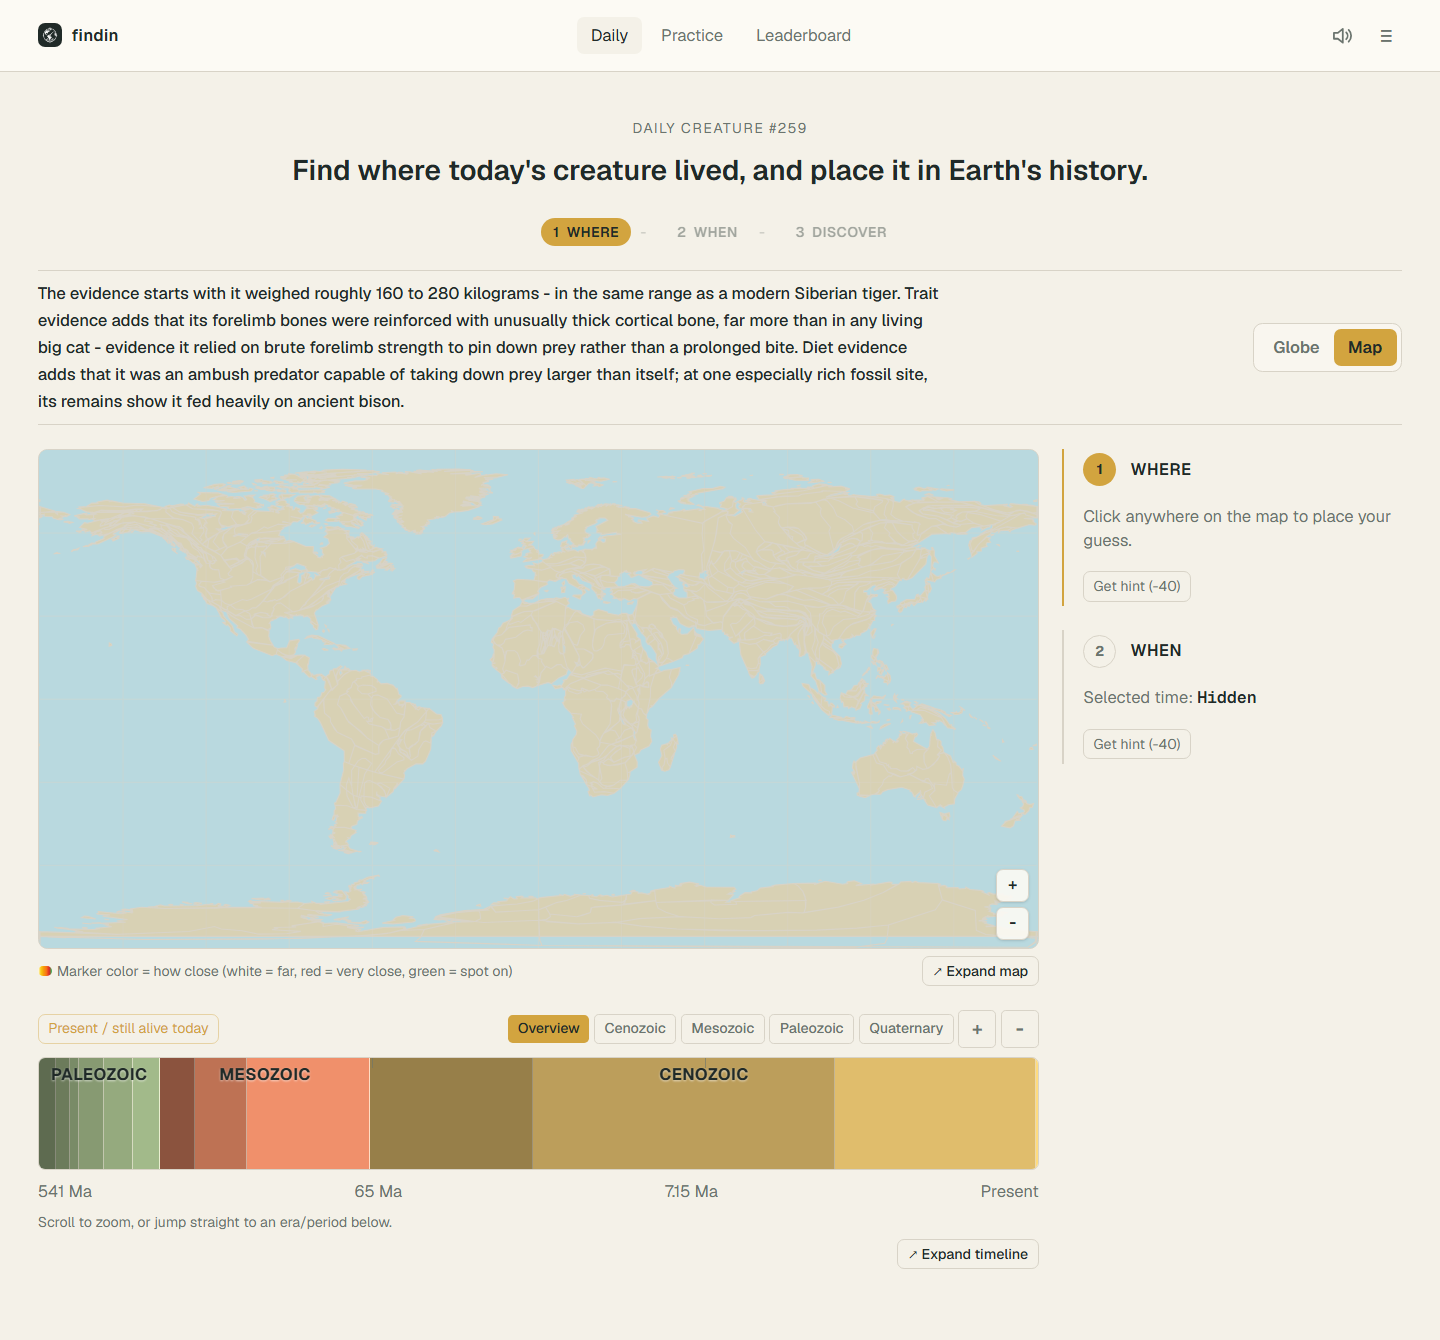Go to the Leaderboard tab
This screenshot has height=1340, width=1440.
click(x=803, y=36)
